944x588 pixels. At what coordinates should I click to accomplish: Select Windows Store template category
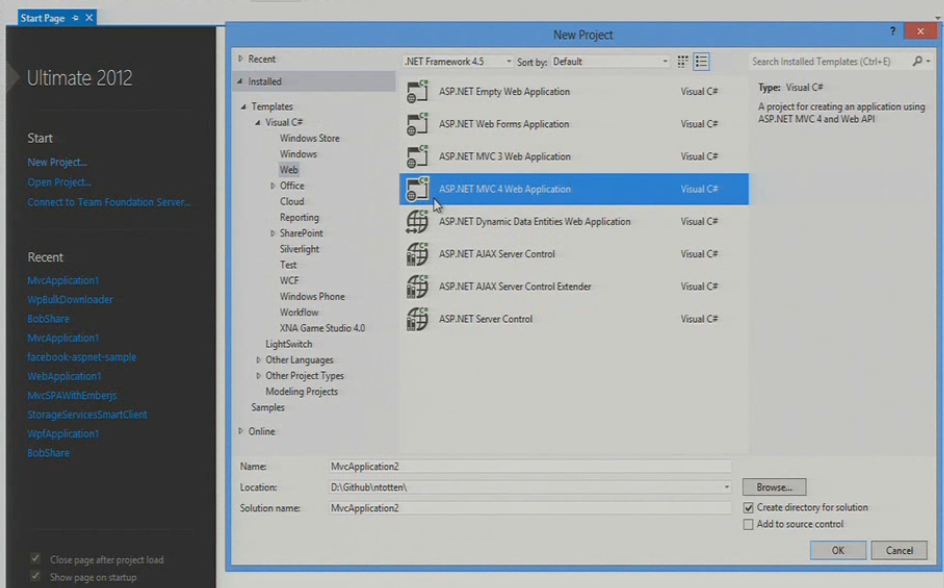tap(309, 138)
